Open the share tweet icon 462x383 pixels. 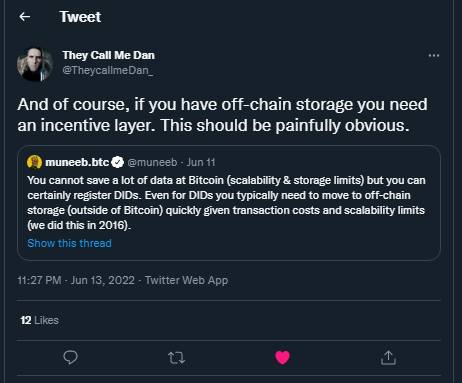coord(388,358)
